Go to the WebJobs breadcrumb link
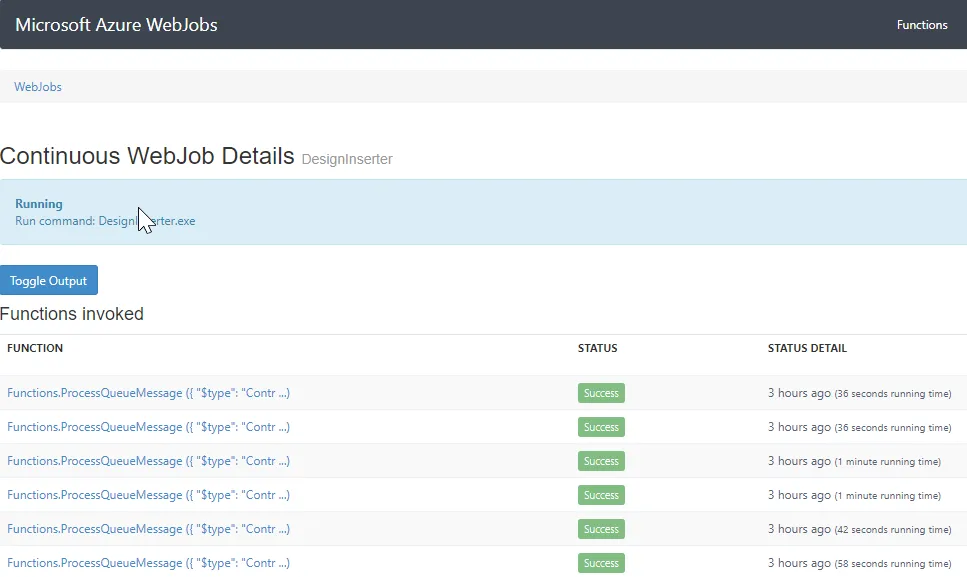 point(38,87)
